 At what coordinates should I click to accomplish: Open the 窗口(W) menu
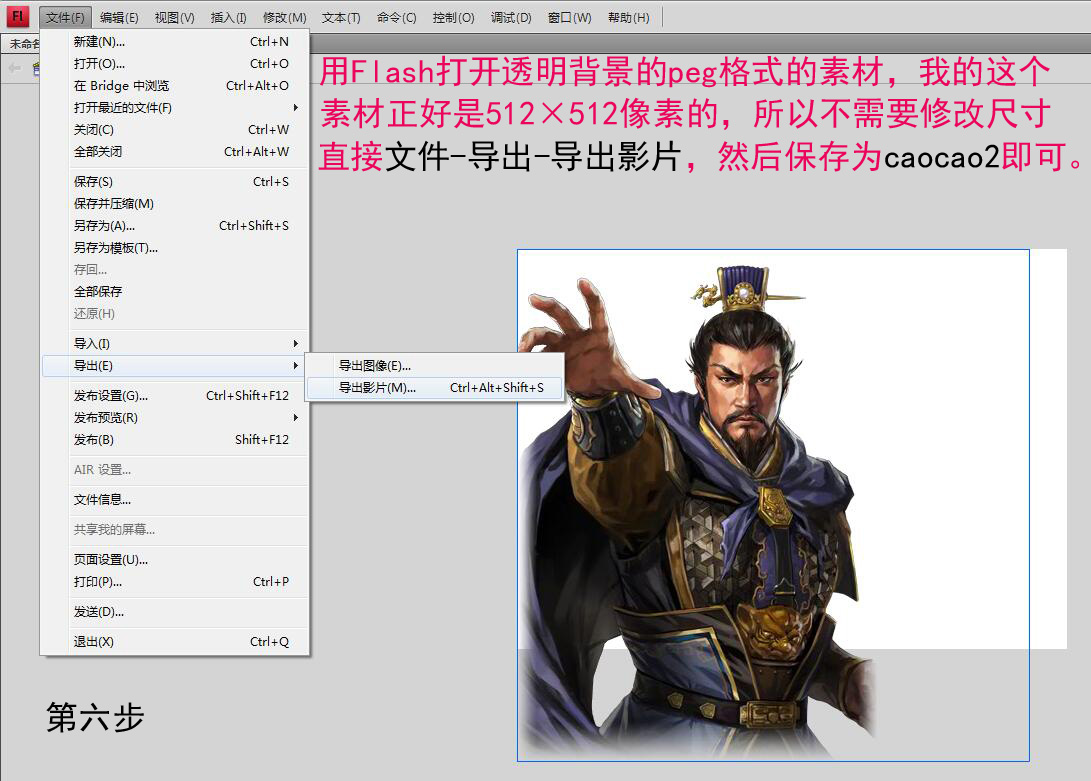click(569, 17)
